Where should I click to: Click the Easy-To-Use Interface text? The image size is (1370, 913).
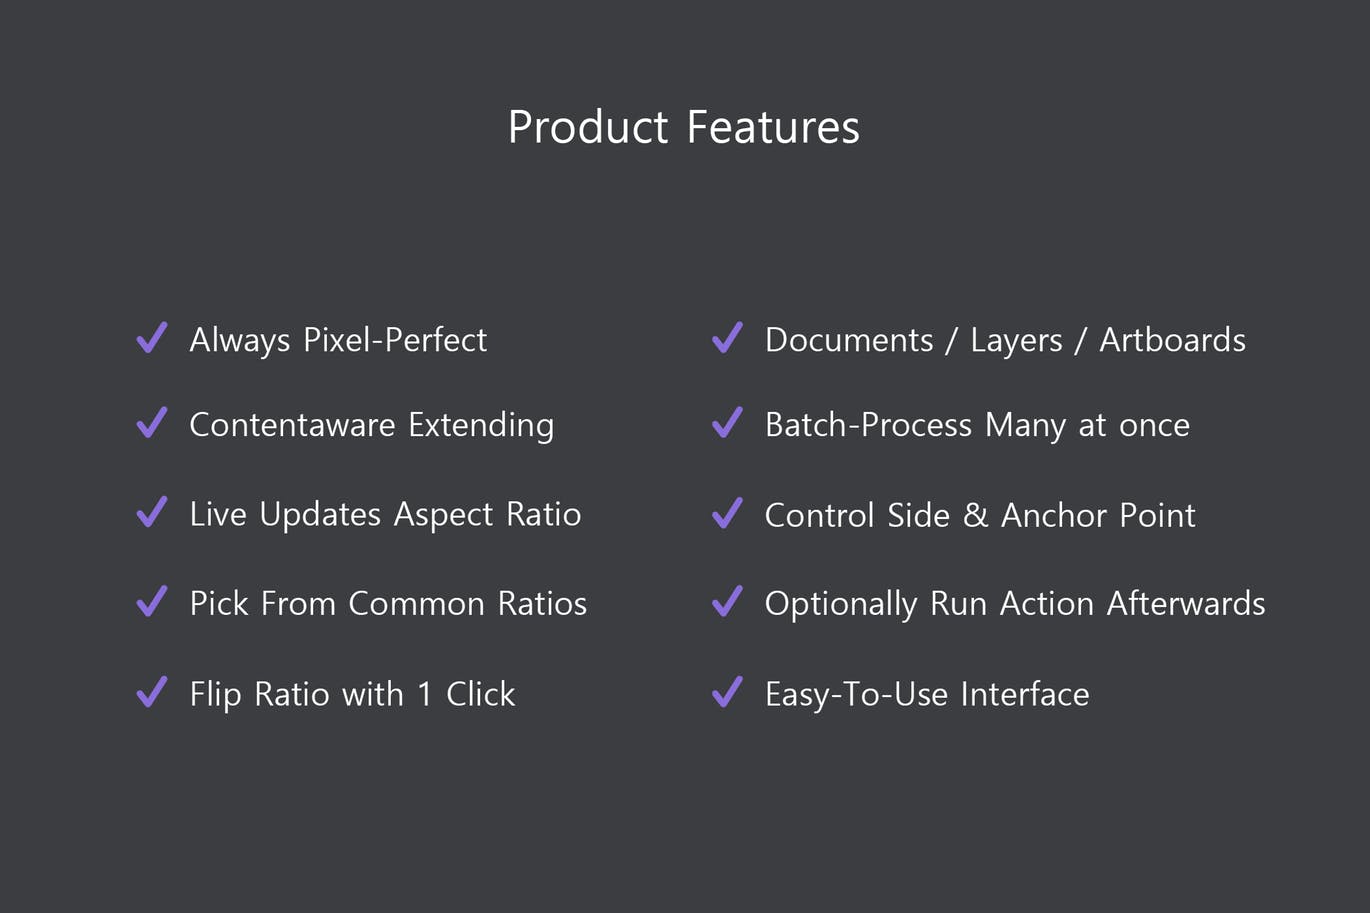pos(927,694)
